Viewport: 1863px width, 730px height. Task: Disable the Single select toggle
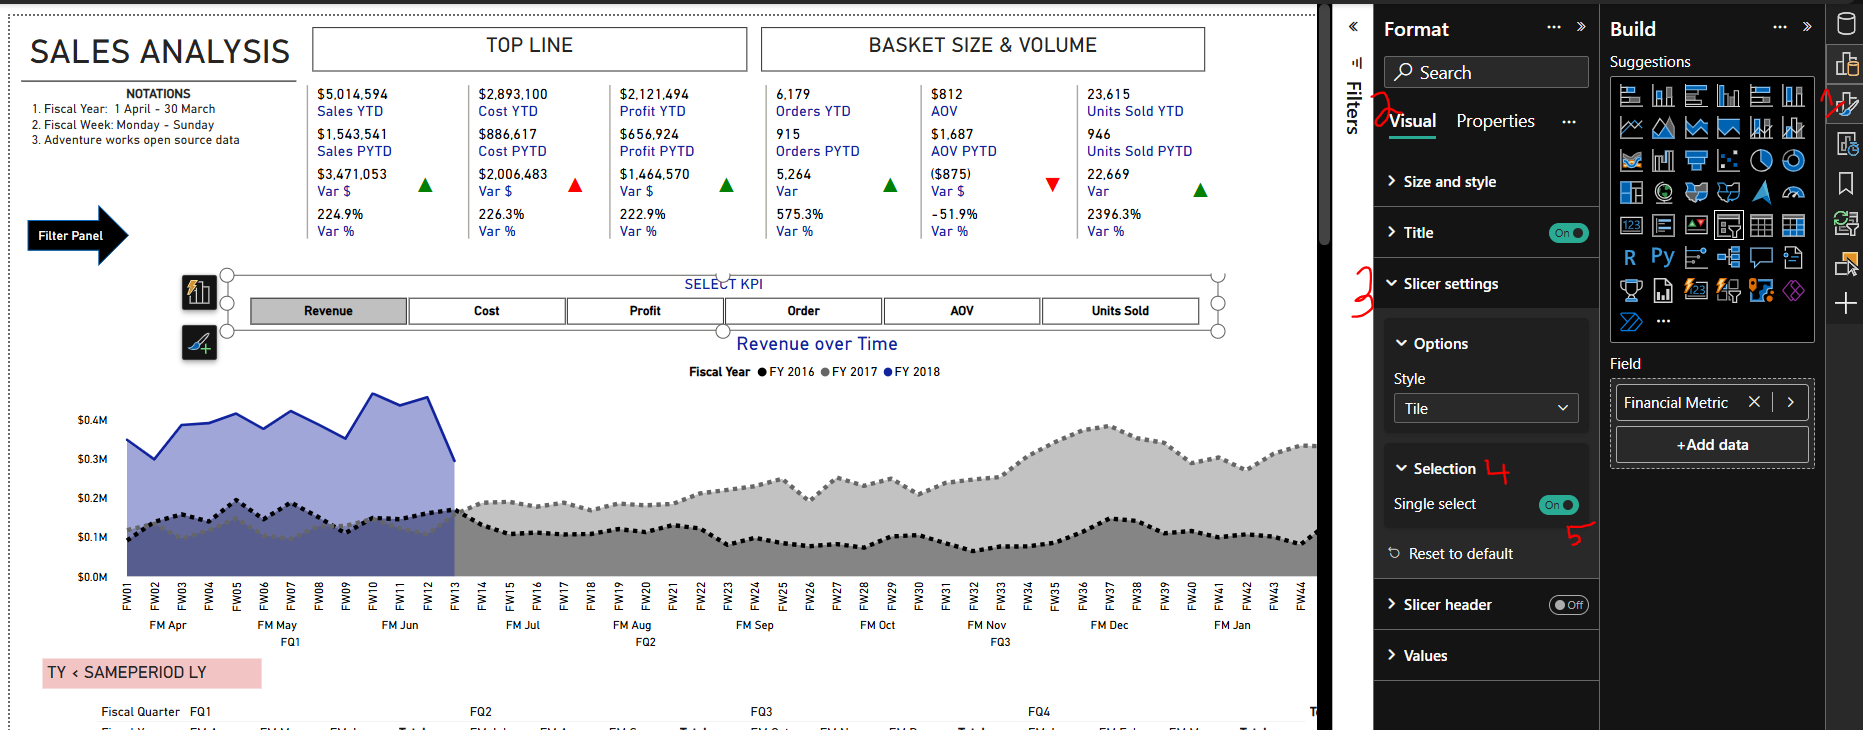(x=1558, y=505)
